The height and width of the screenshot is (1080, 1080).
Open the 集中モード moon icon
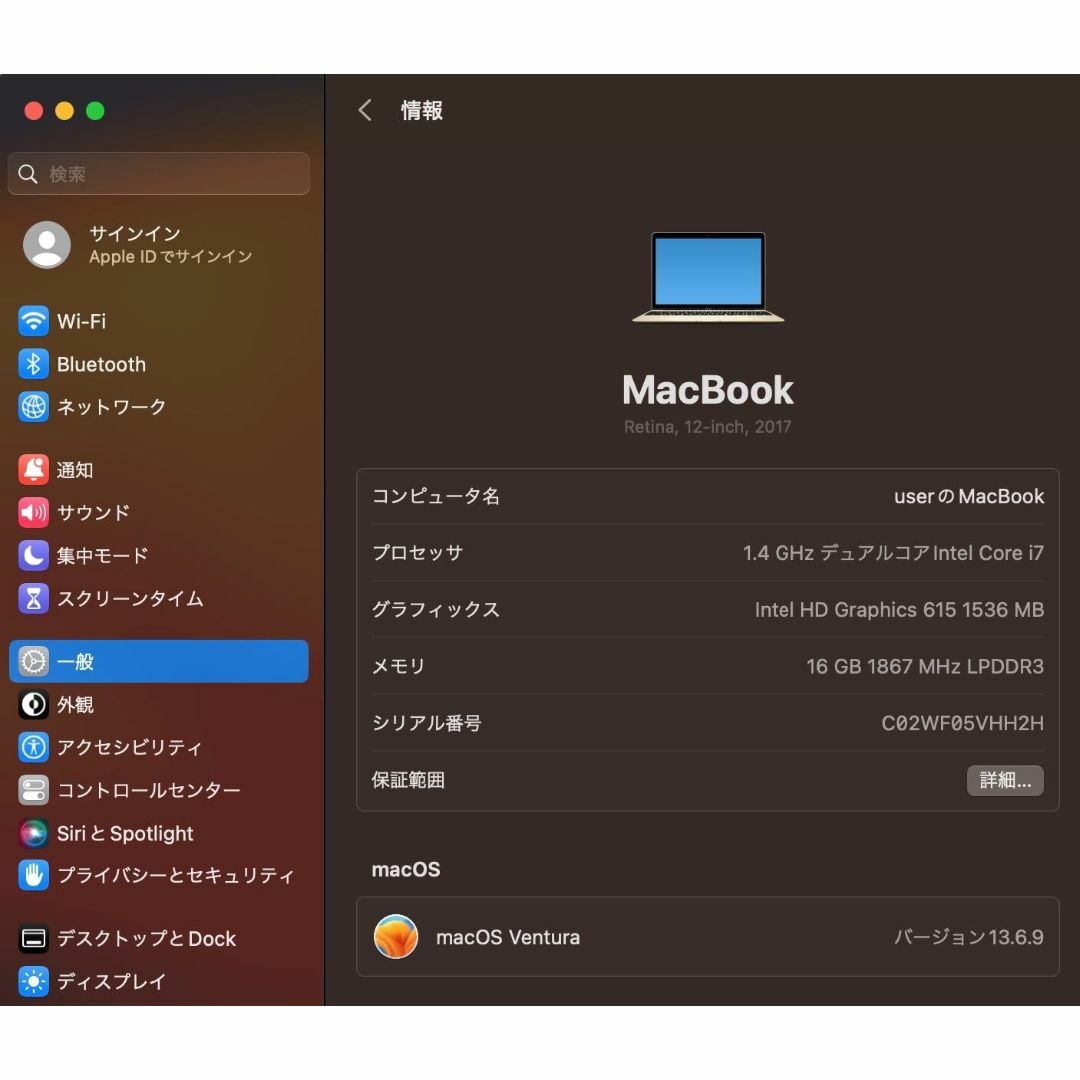click(33, 555)
